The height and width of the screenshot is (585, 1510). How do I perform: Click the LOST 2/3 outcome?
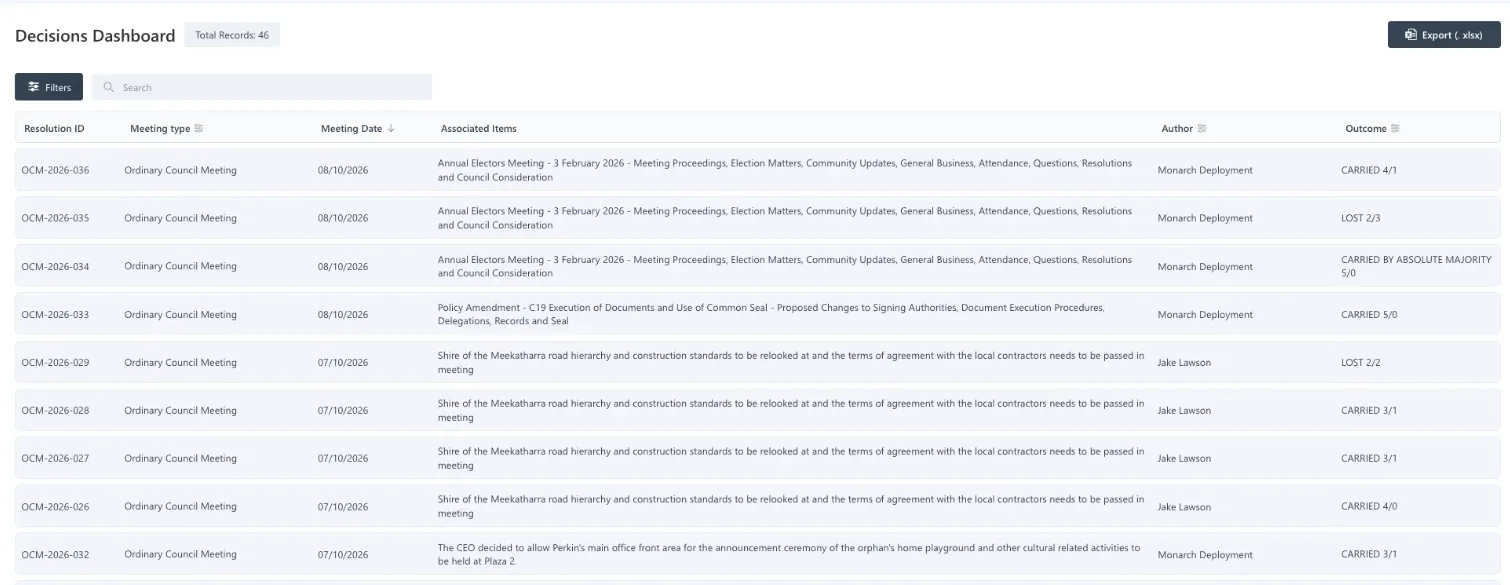(x=1361, y=218)
